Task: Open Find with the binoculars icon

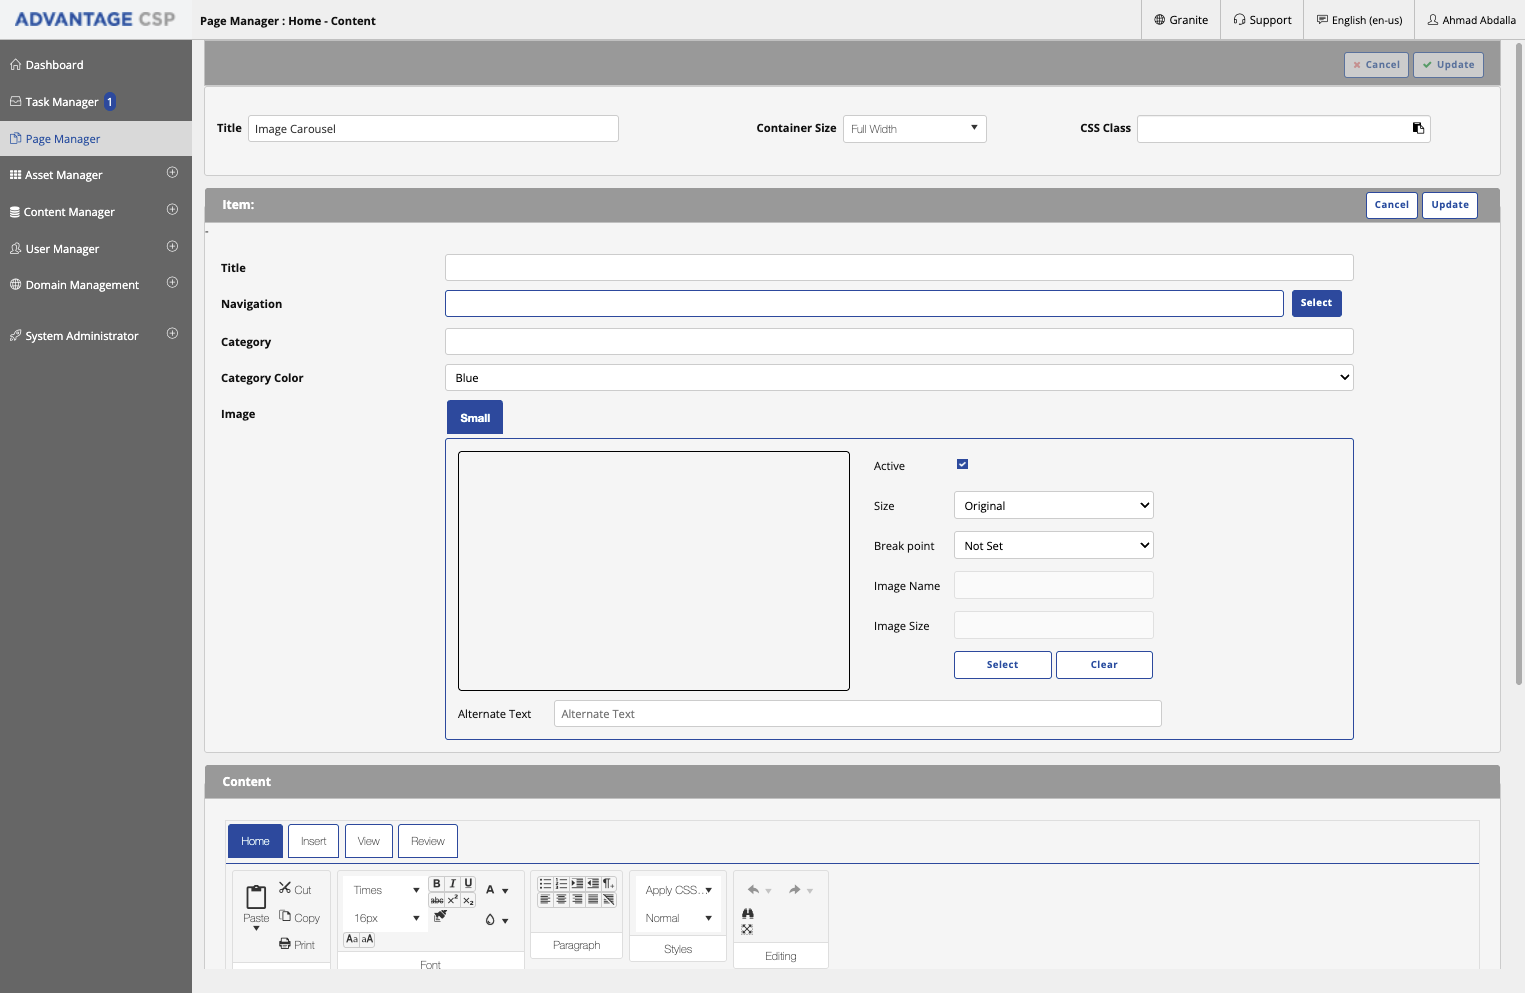Action: coord(748,914)
